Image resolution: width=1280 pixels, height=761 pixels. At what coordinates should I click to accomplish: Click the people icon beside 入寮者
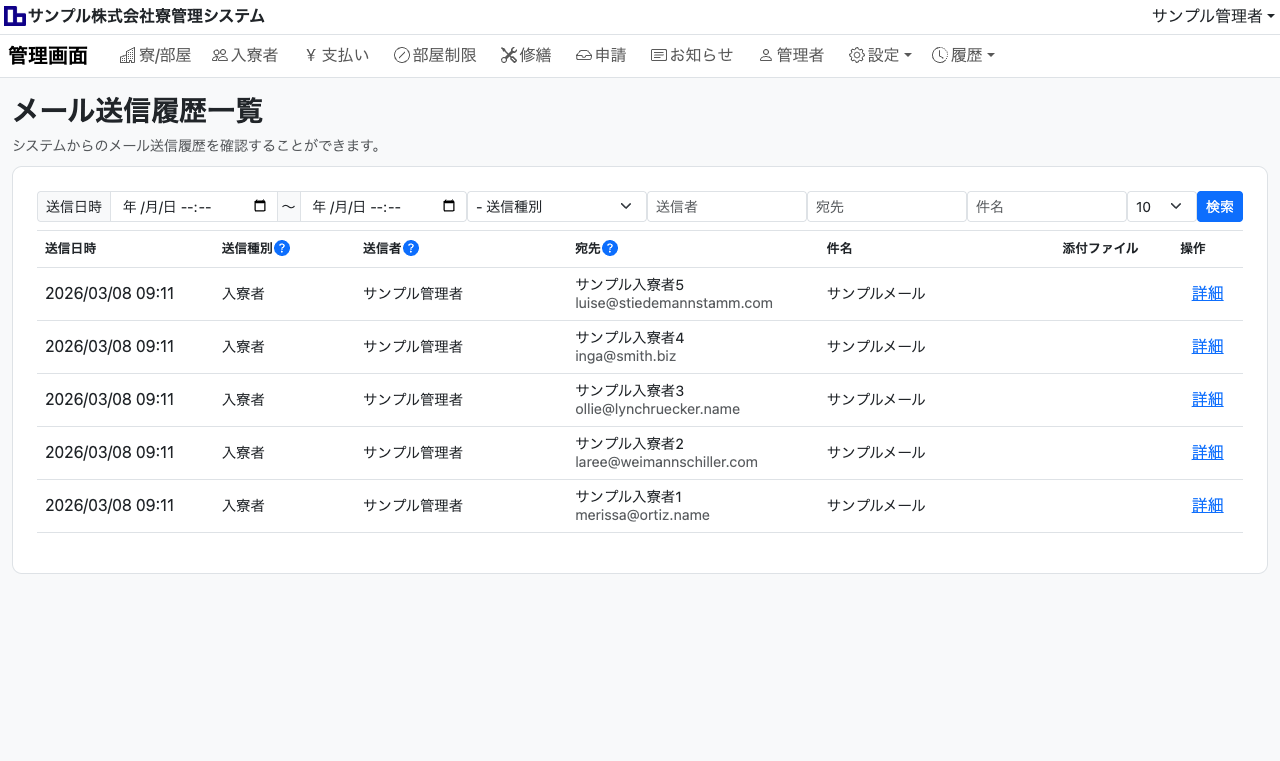click(x=220, y=56)
